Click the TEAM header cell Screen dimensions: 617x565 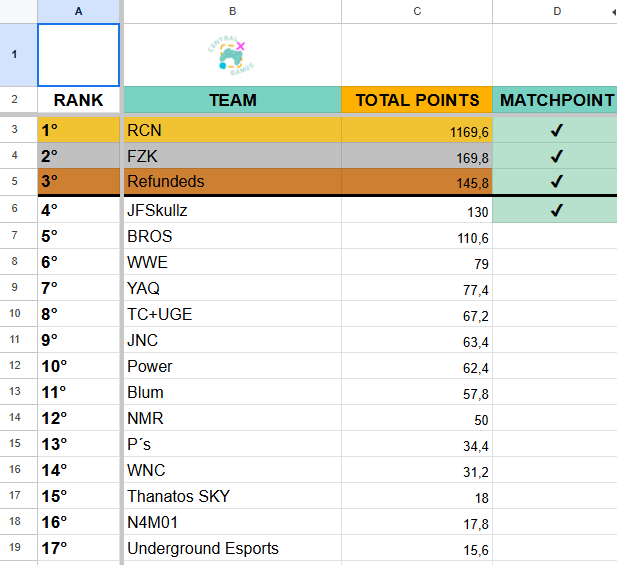click(x=233, y=100)
